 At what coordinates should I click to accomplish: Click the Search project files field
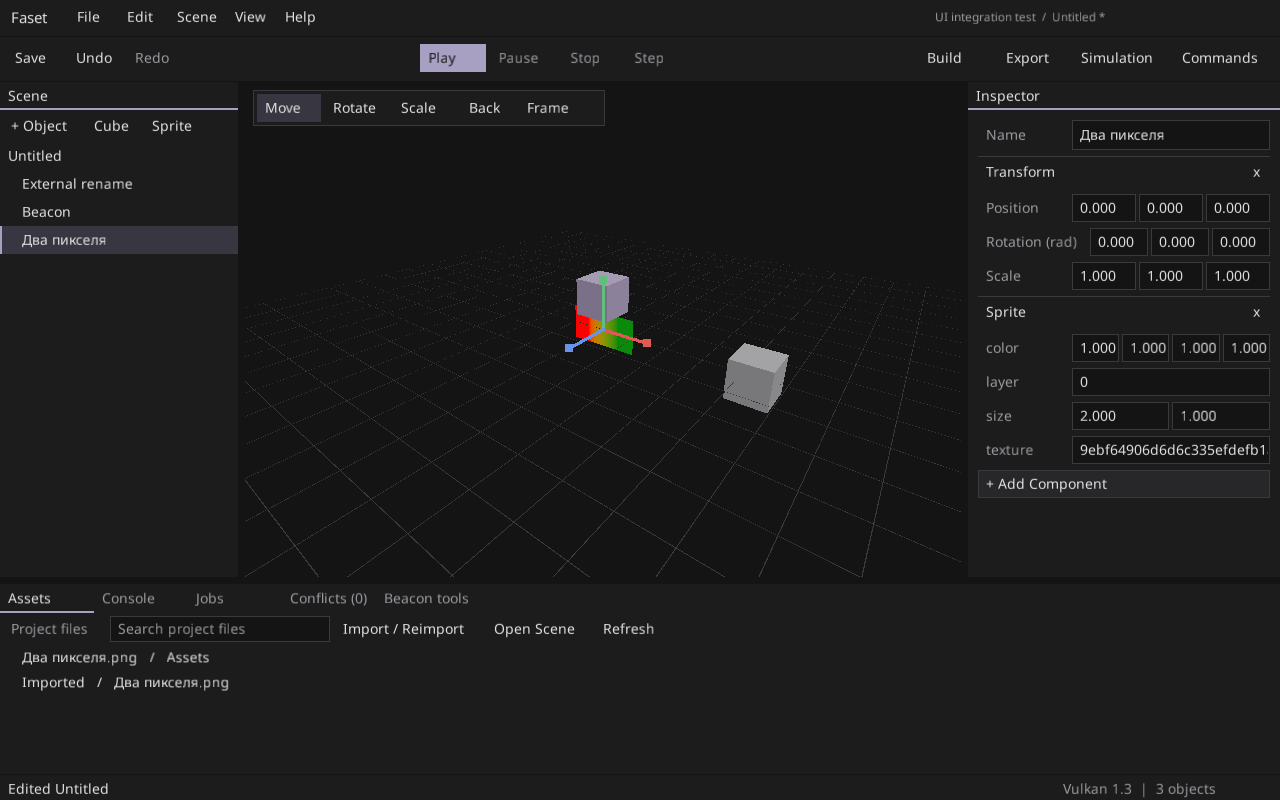coord(219,629)
